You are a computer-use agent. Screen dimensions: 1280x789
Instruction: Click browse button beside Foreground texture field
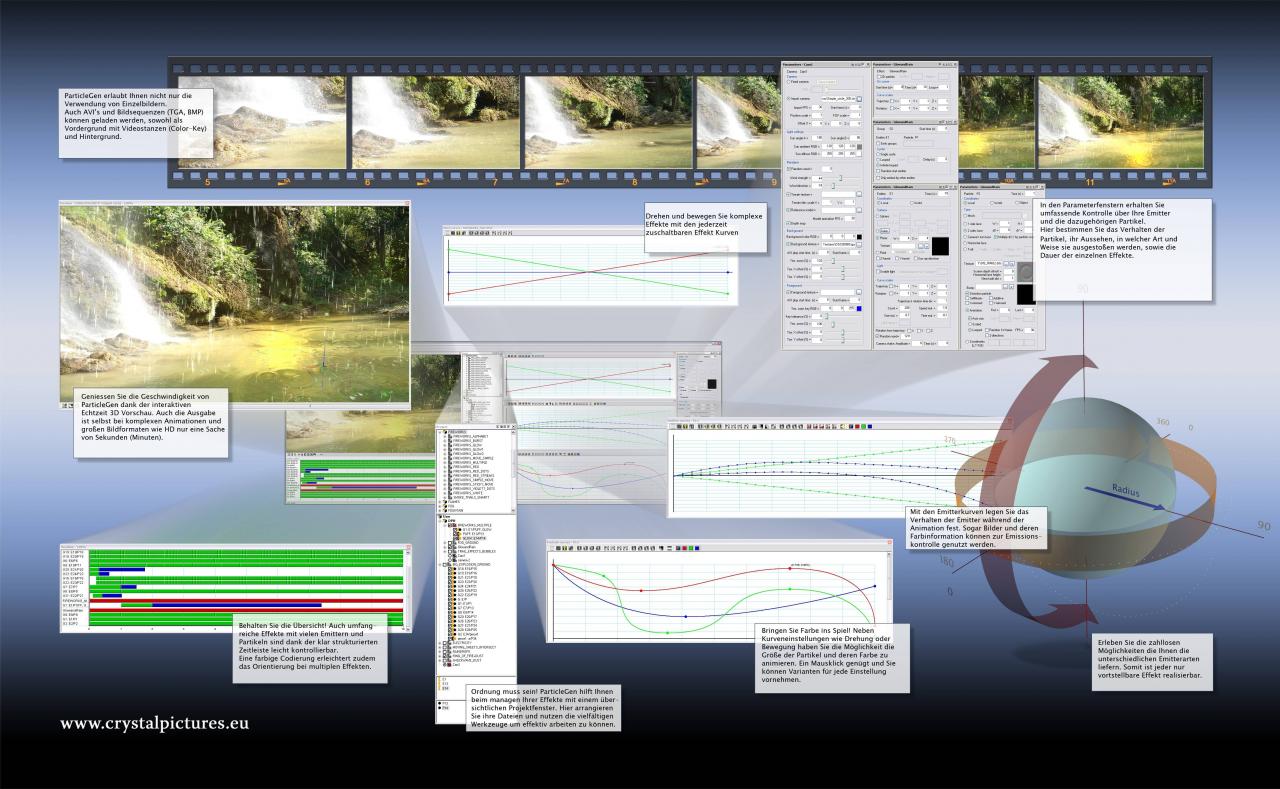(859, 292)
